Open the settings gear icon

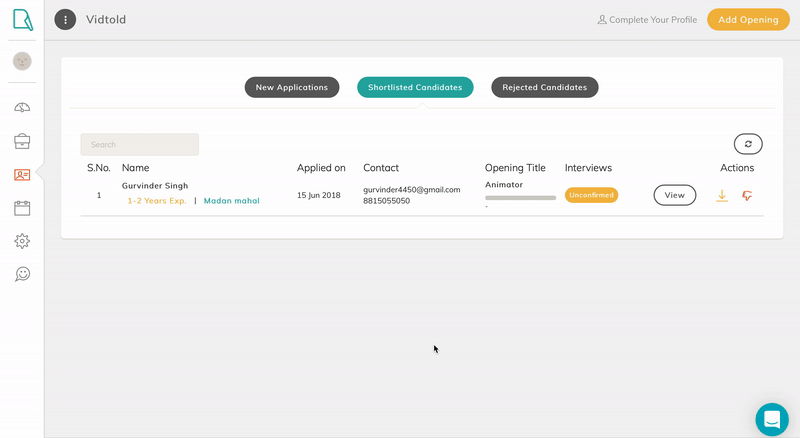22,241
